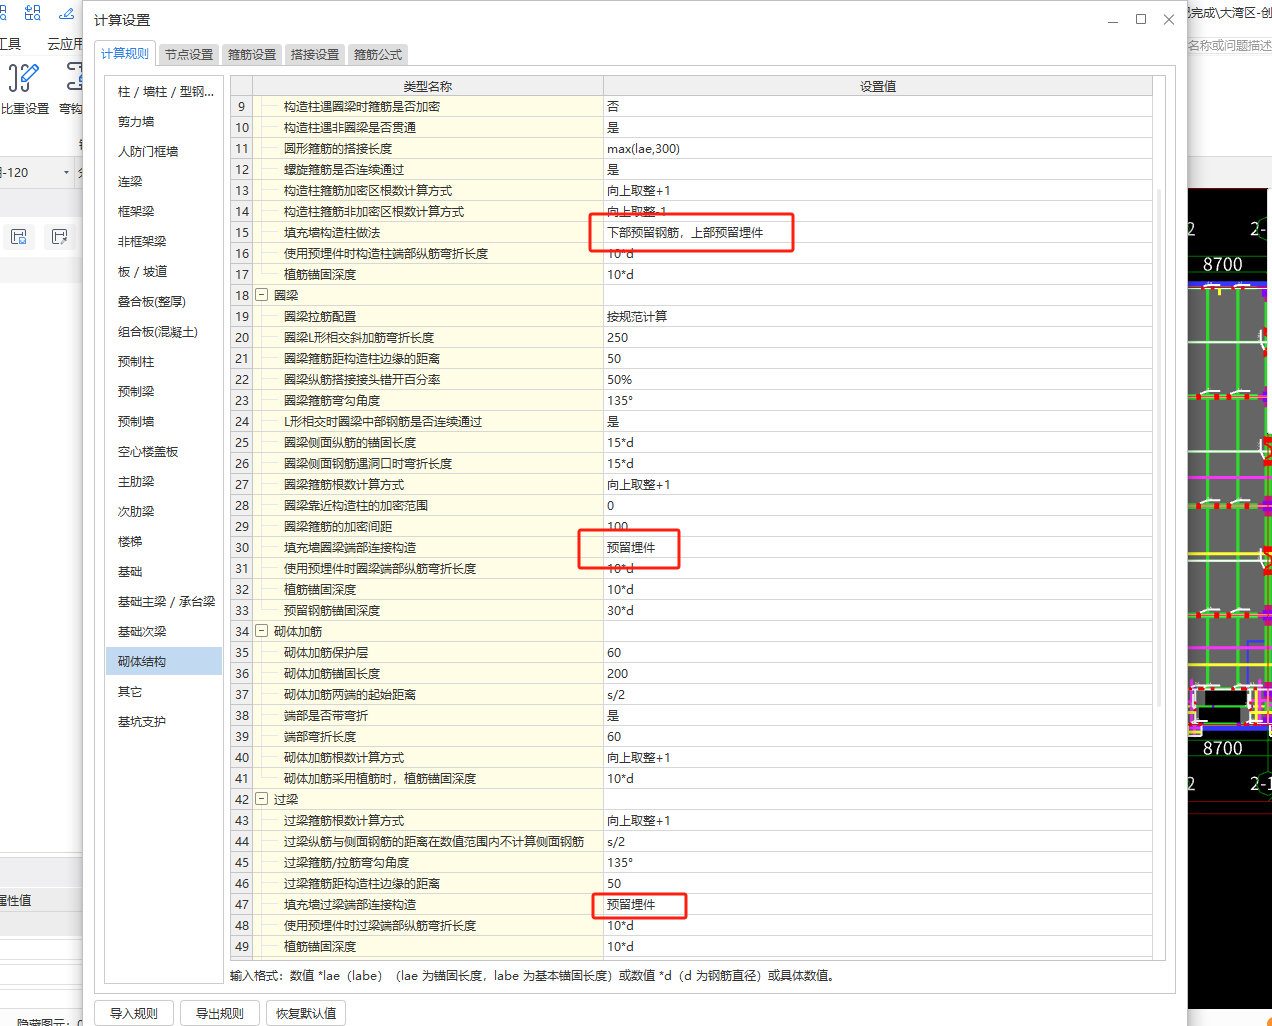
Task: Maximize the 计算设置 dialog
Action: click(1141, 20)
